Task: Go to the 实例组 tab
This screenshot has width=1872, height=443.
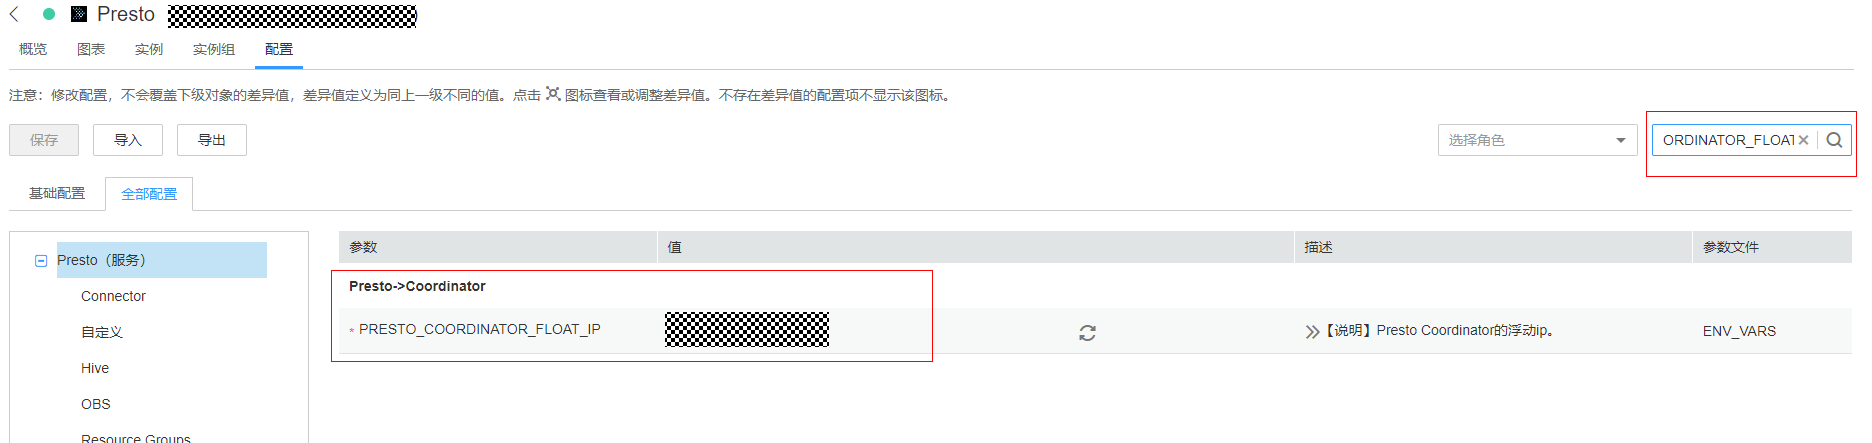Action: 214,49
